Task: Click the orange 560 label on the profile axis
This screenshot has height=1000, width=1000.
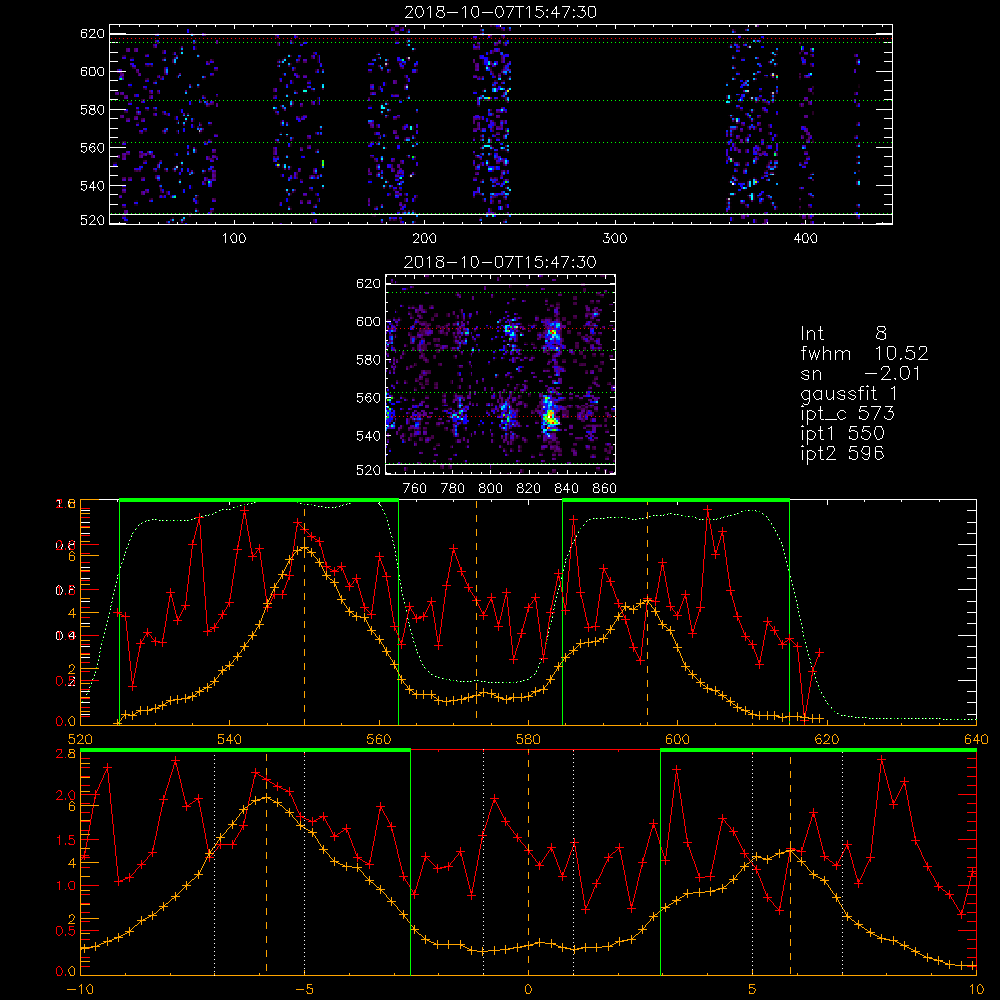Action: click(x=379, y=739)
